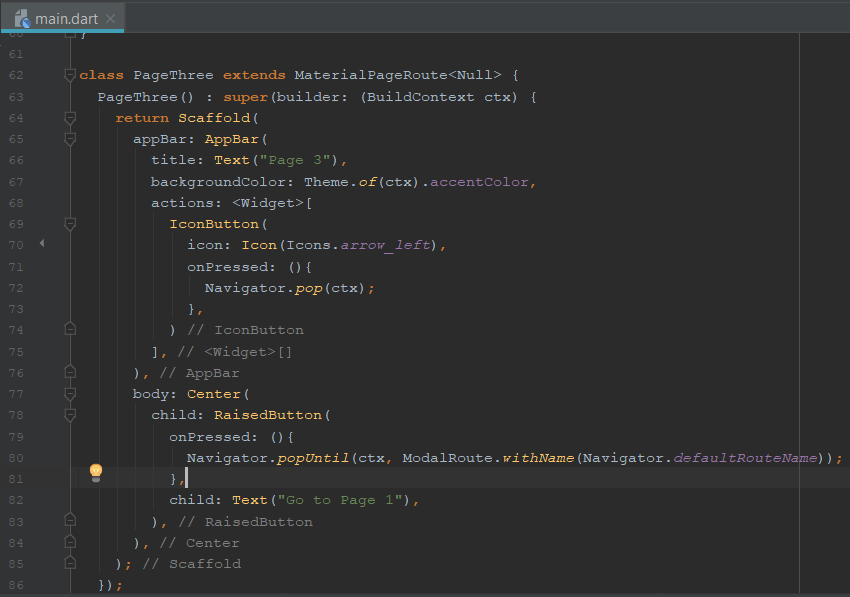850x597 pixels.
Task: Click Center on line 77
Action: pyautogui.click(x=214, y=394)
